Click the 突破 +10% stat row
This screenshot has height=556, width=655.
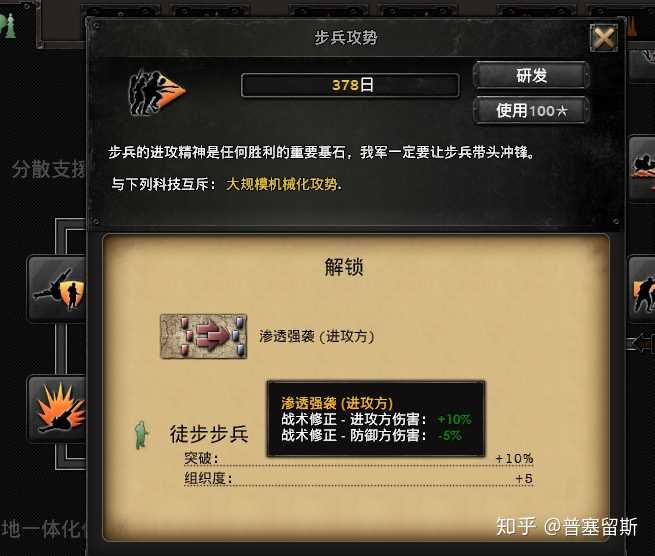coord(358,459)
